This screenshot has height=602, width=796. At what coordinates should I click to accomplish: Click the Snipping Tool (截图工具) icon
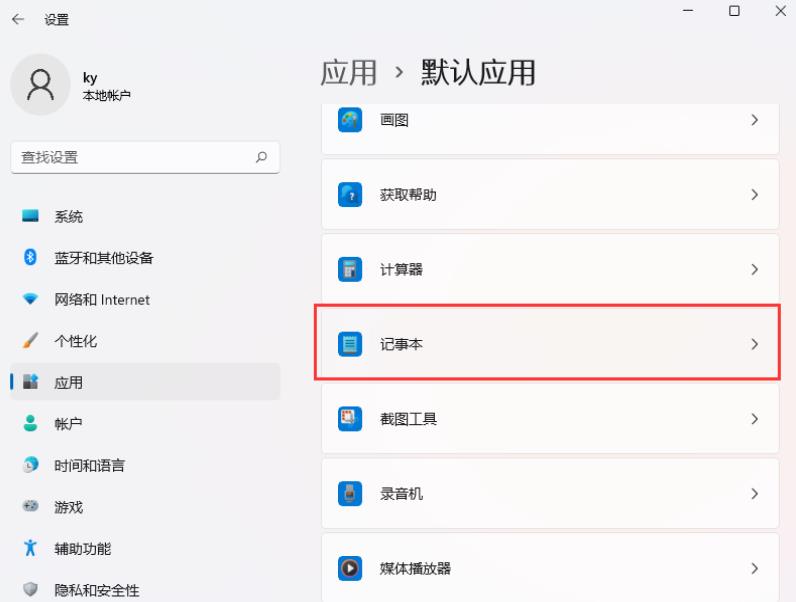[350, 419]
